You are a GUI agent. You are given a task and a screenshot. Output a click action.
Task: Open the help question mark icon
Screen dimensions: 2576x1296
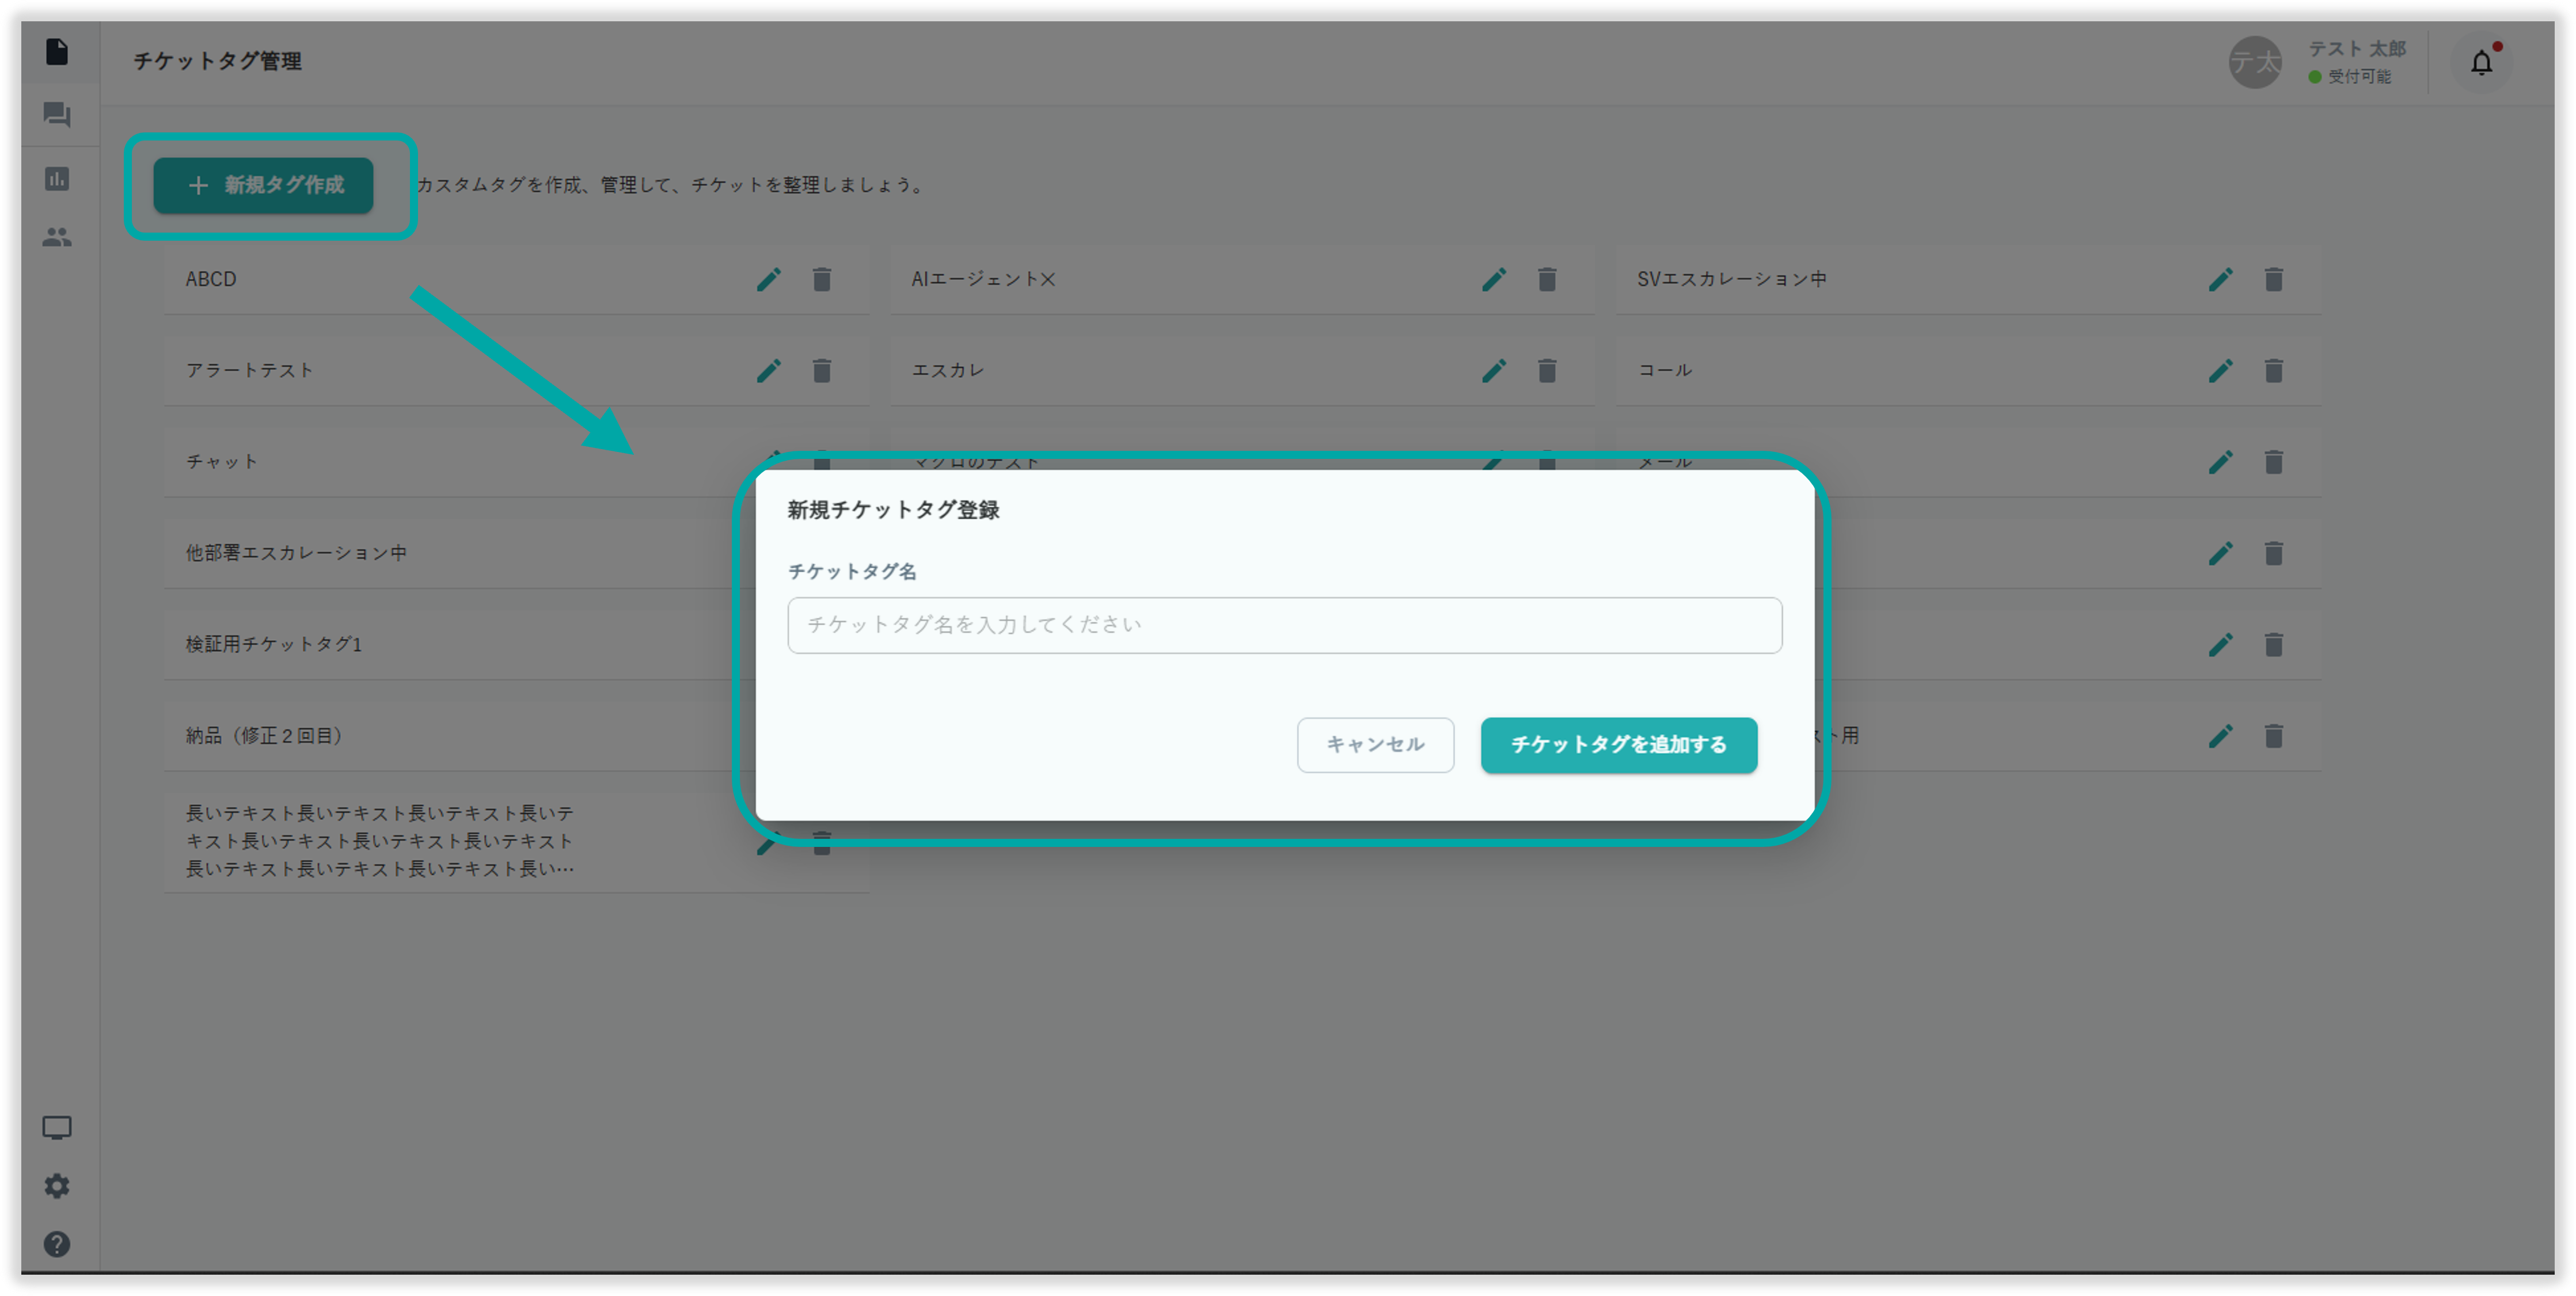click(x=57, y=1244)
